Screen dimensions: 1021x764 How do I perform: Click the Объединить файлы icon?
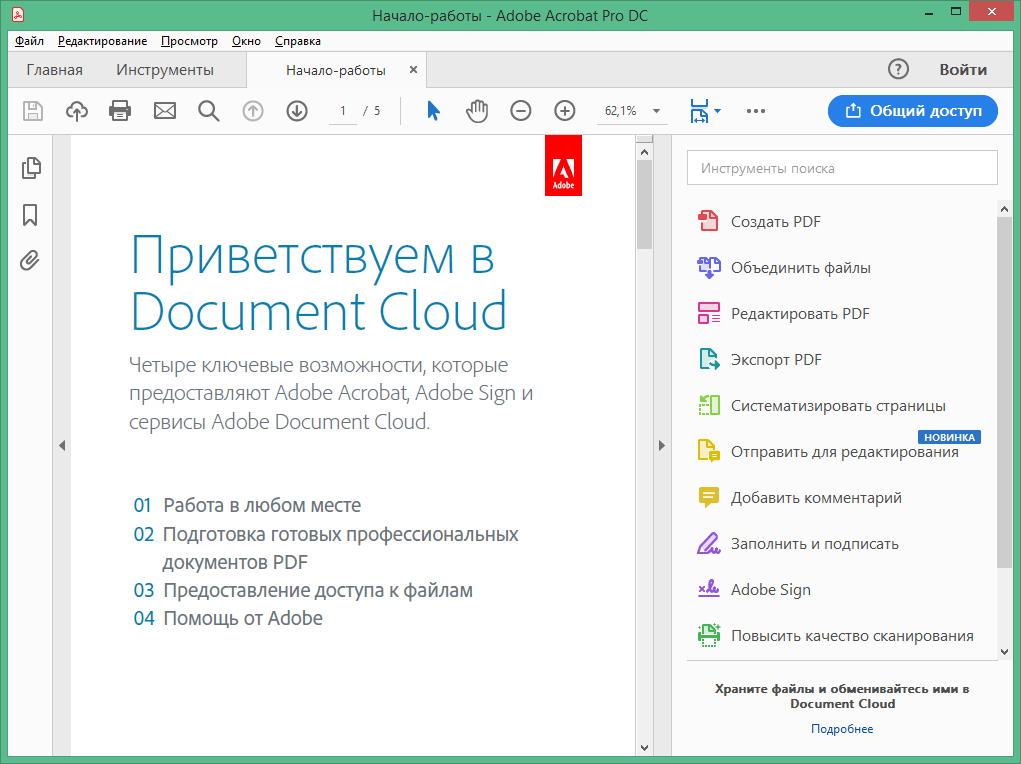(708, 267)
